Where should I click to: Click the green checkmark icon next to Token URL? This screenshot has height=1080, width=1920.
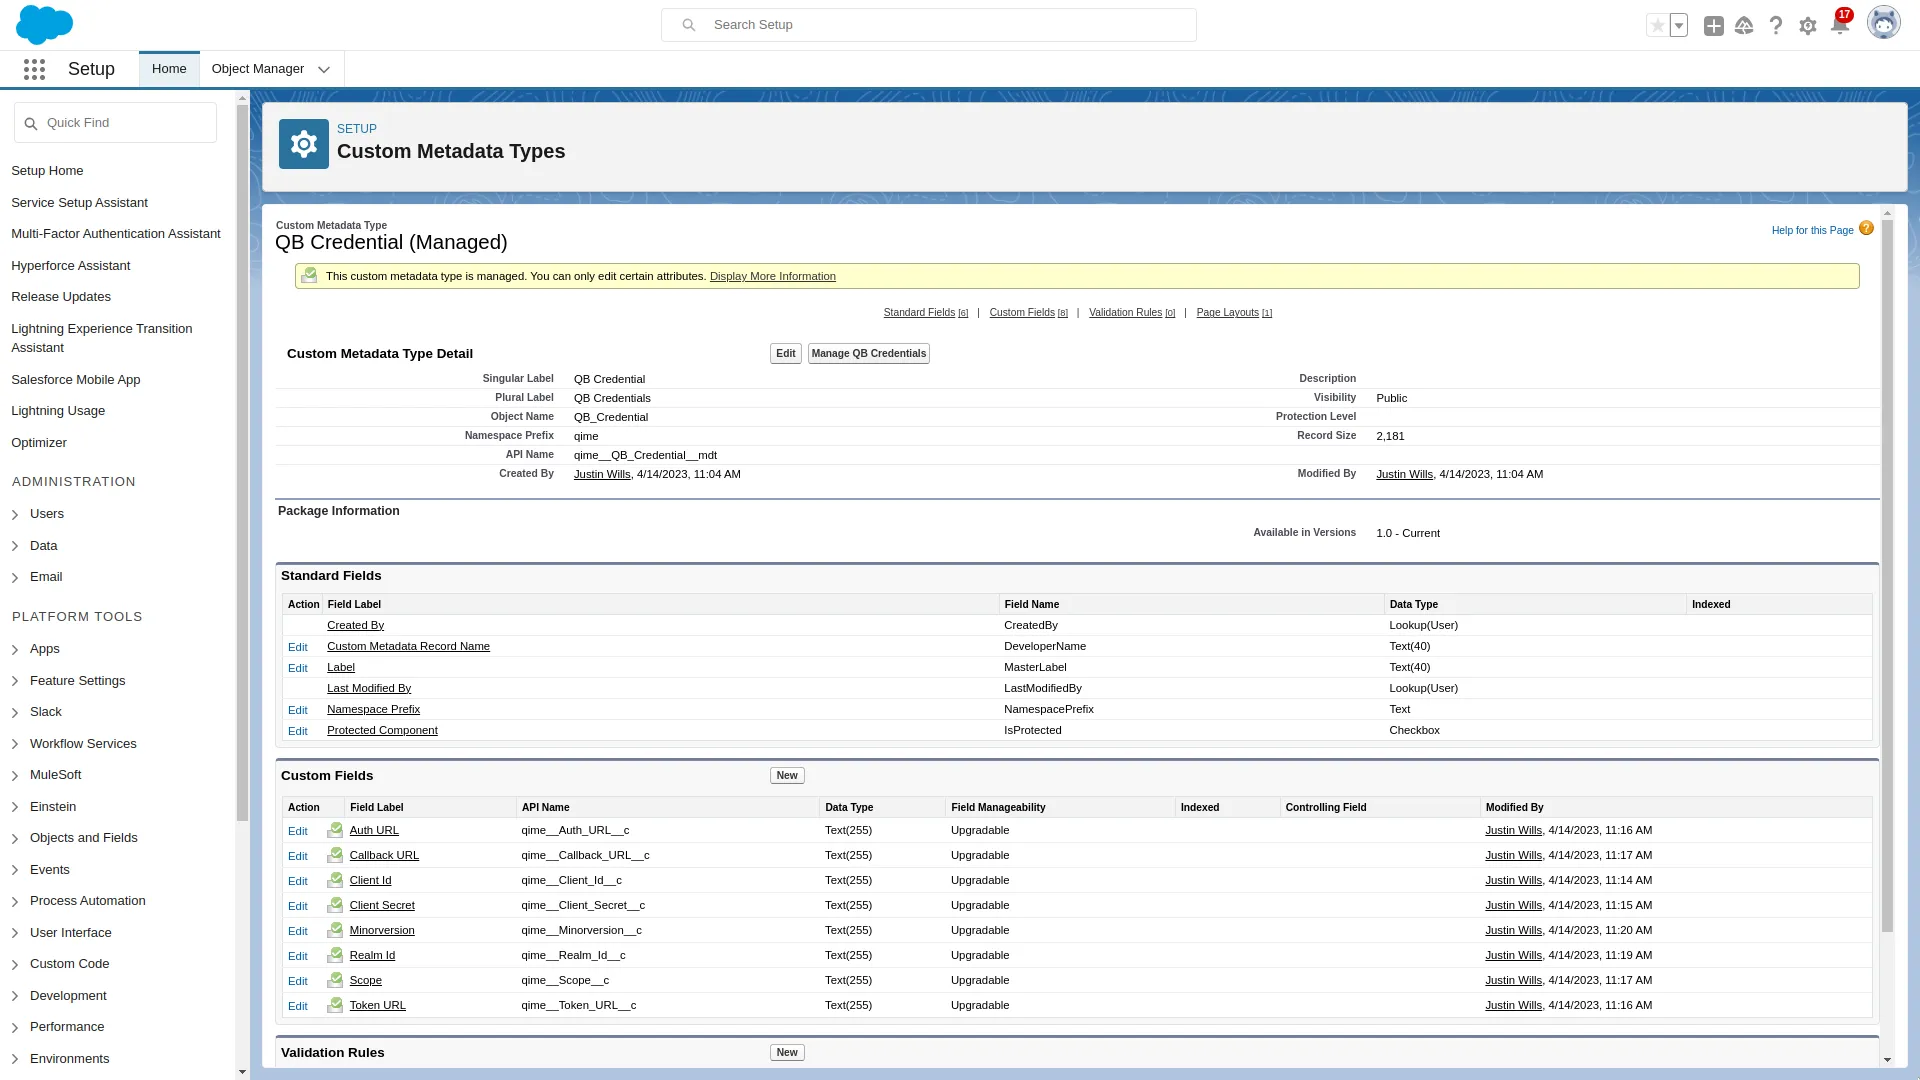(335, 1004)
